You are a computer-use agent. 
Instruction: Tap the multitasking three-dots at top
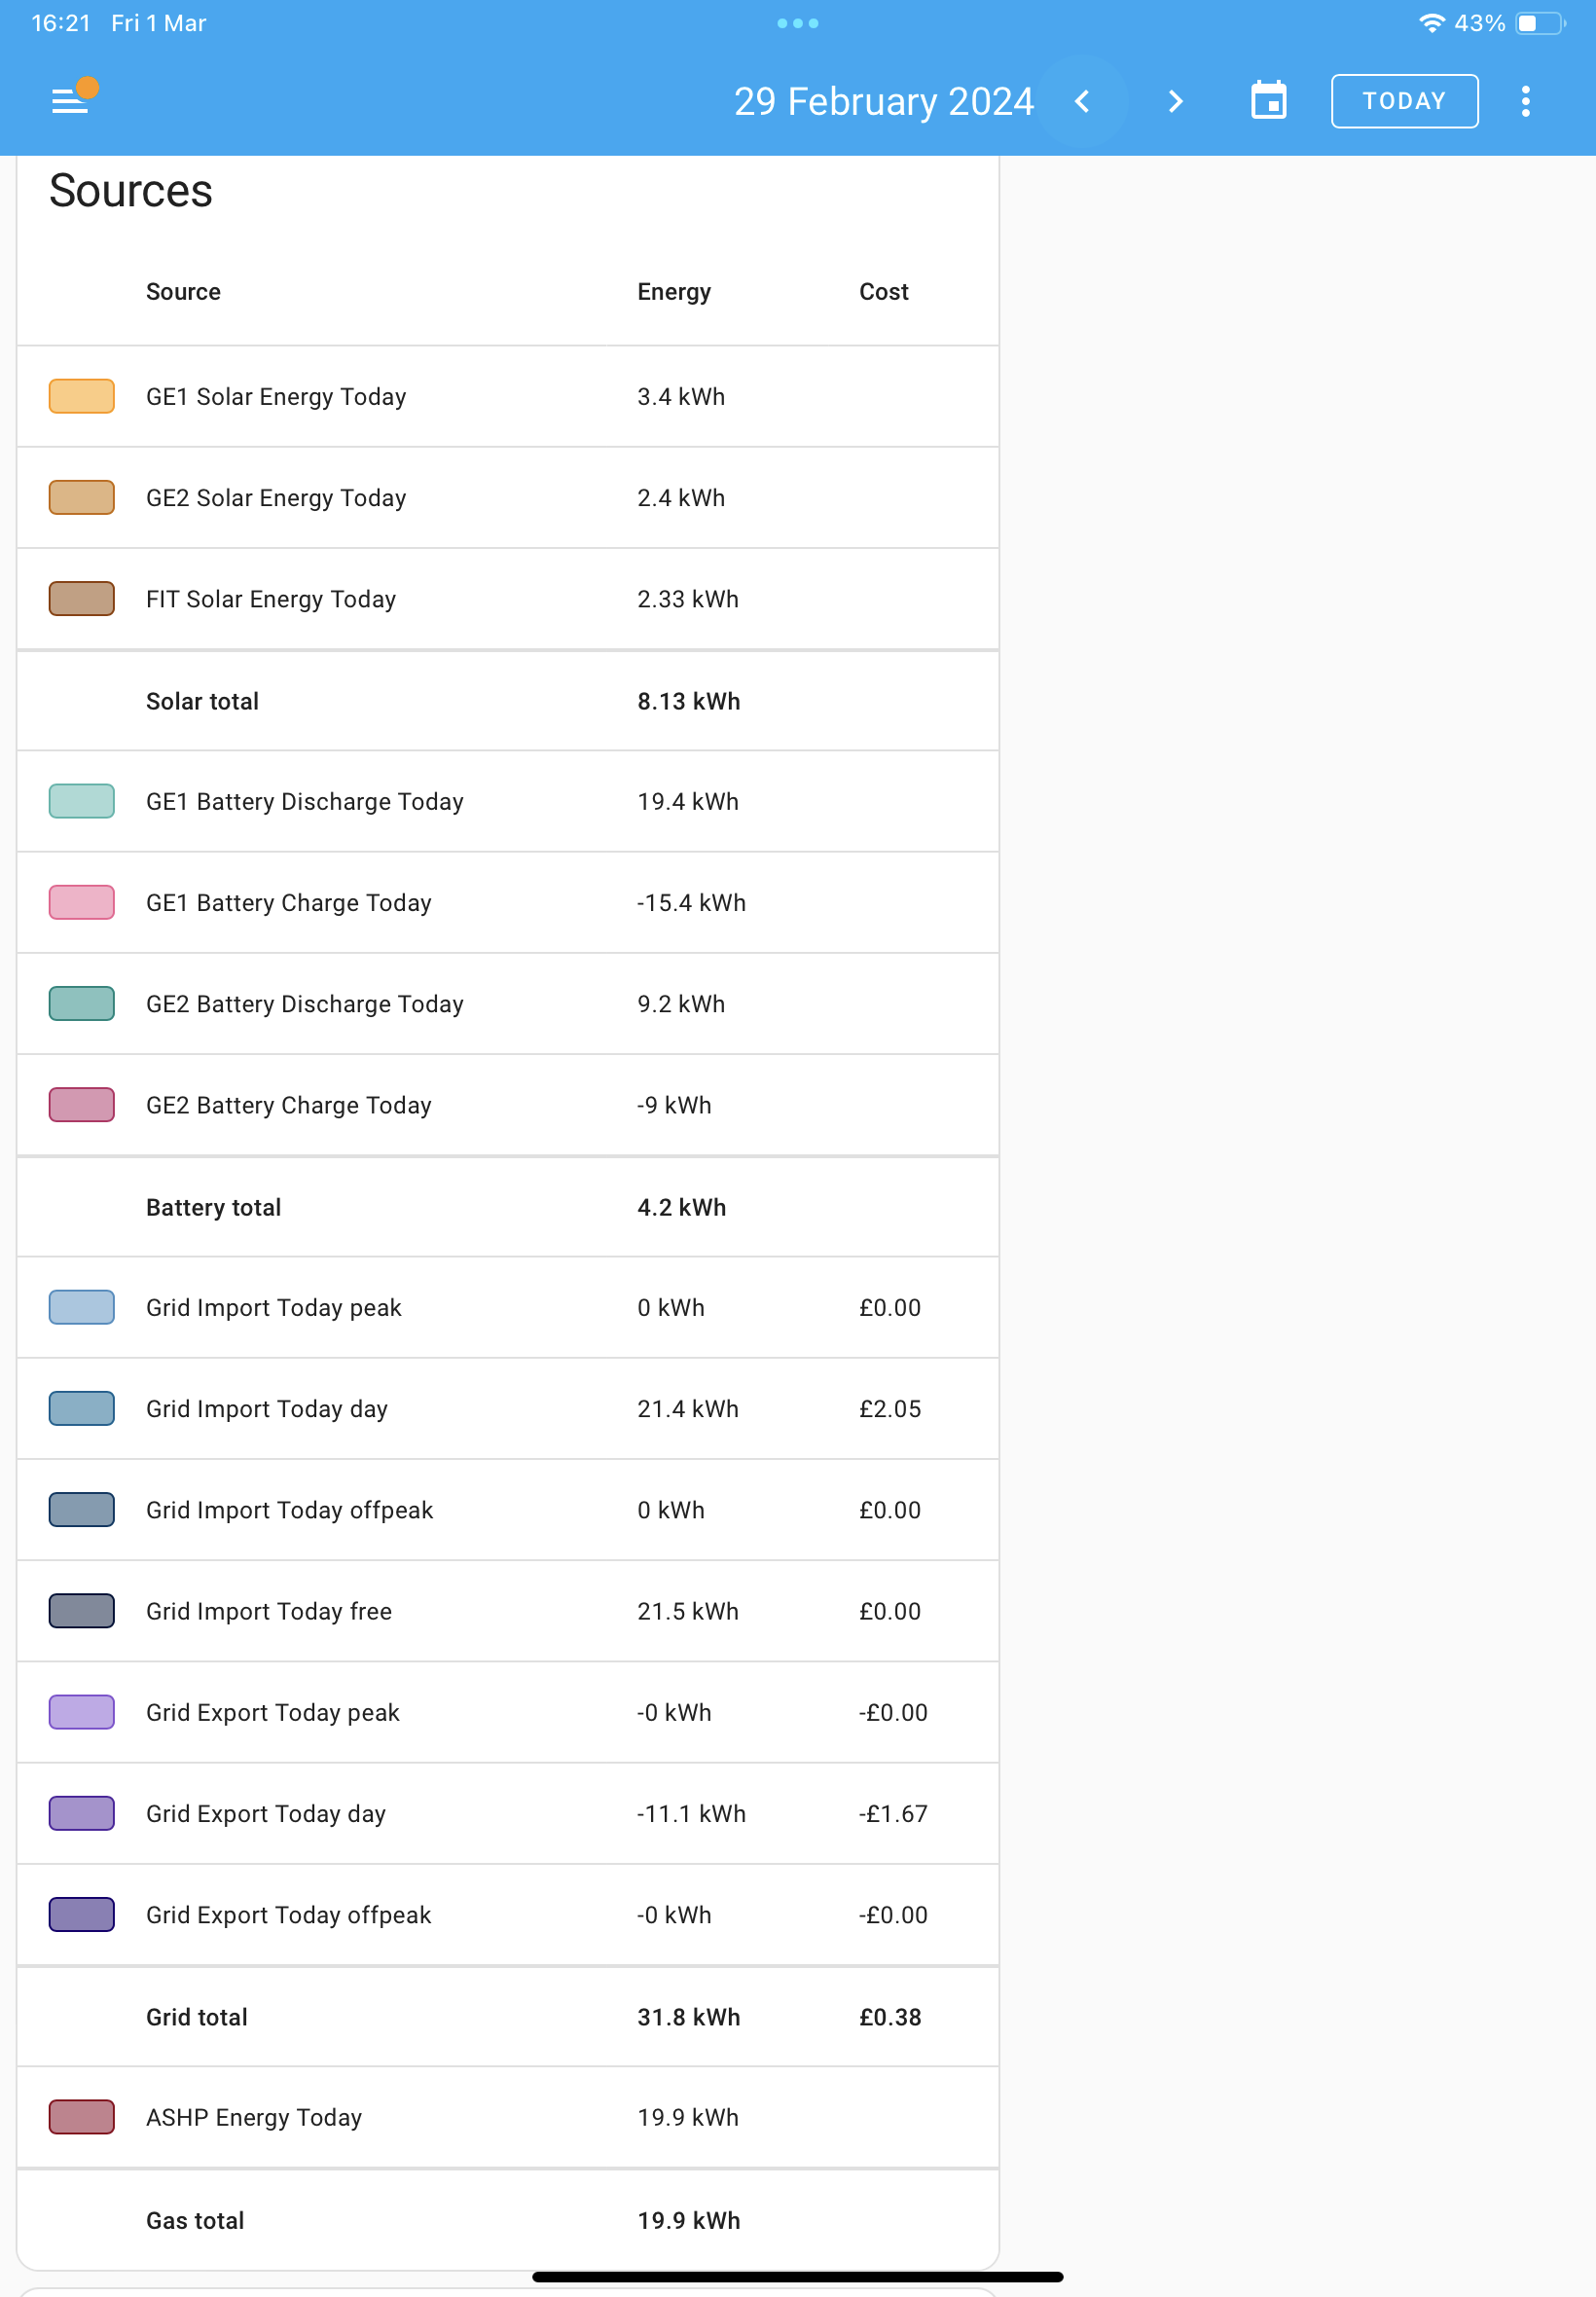[x=798, y=23]
